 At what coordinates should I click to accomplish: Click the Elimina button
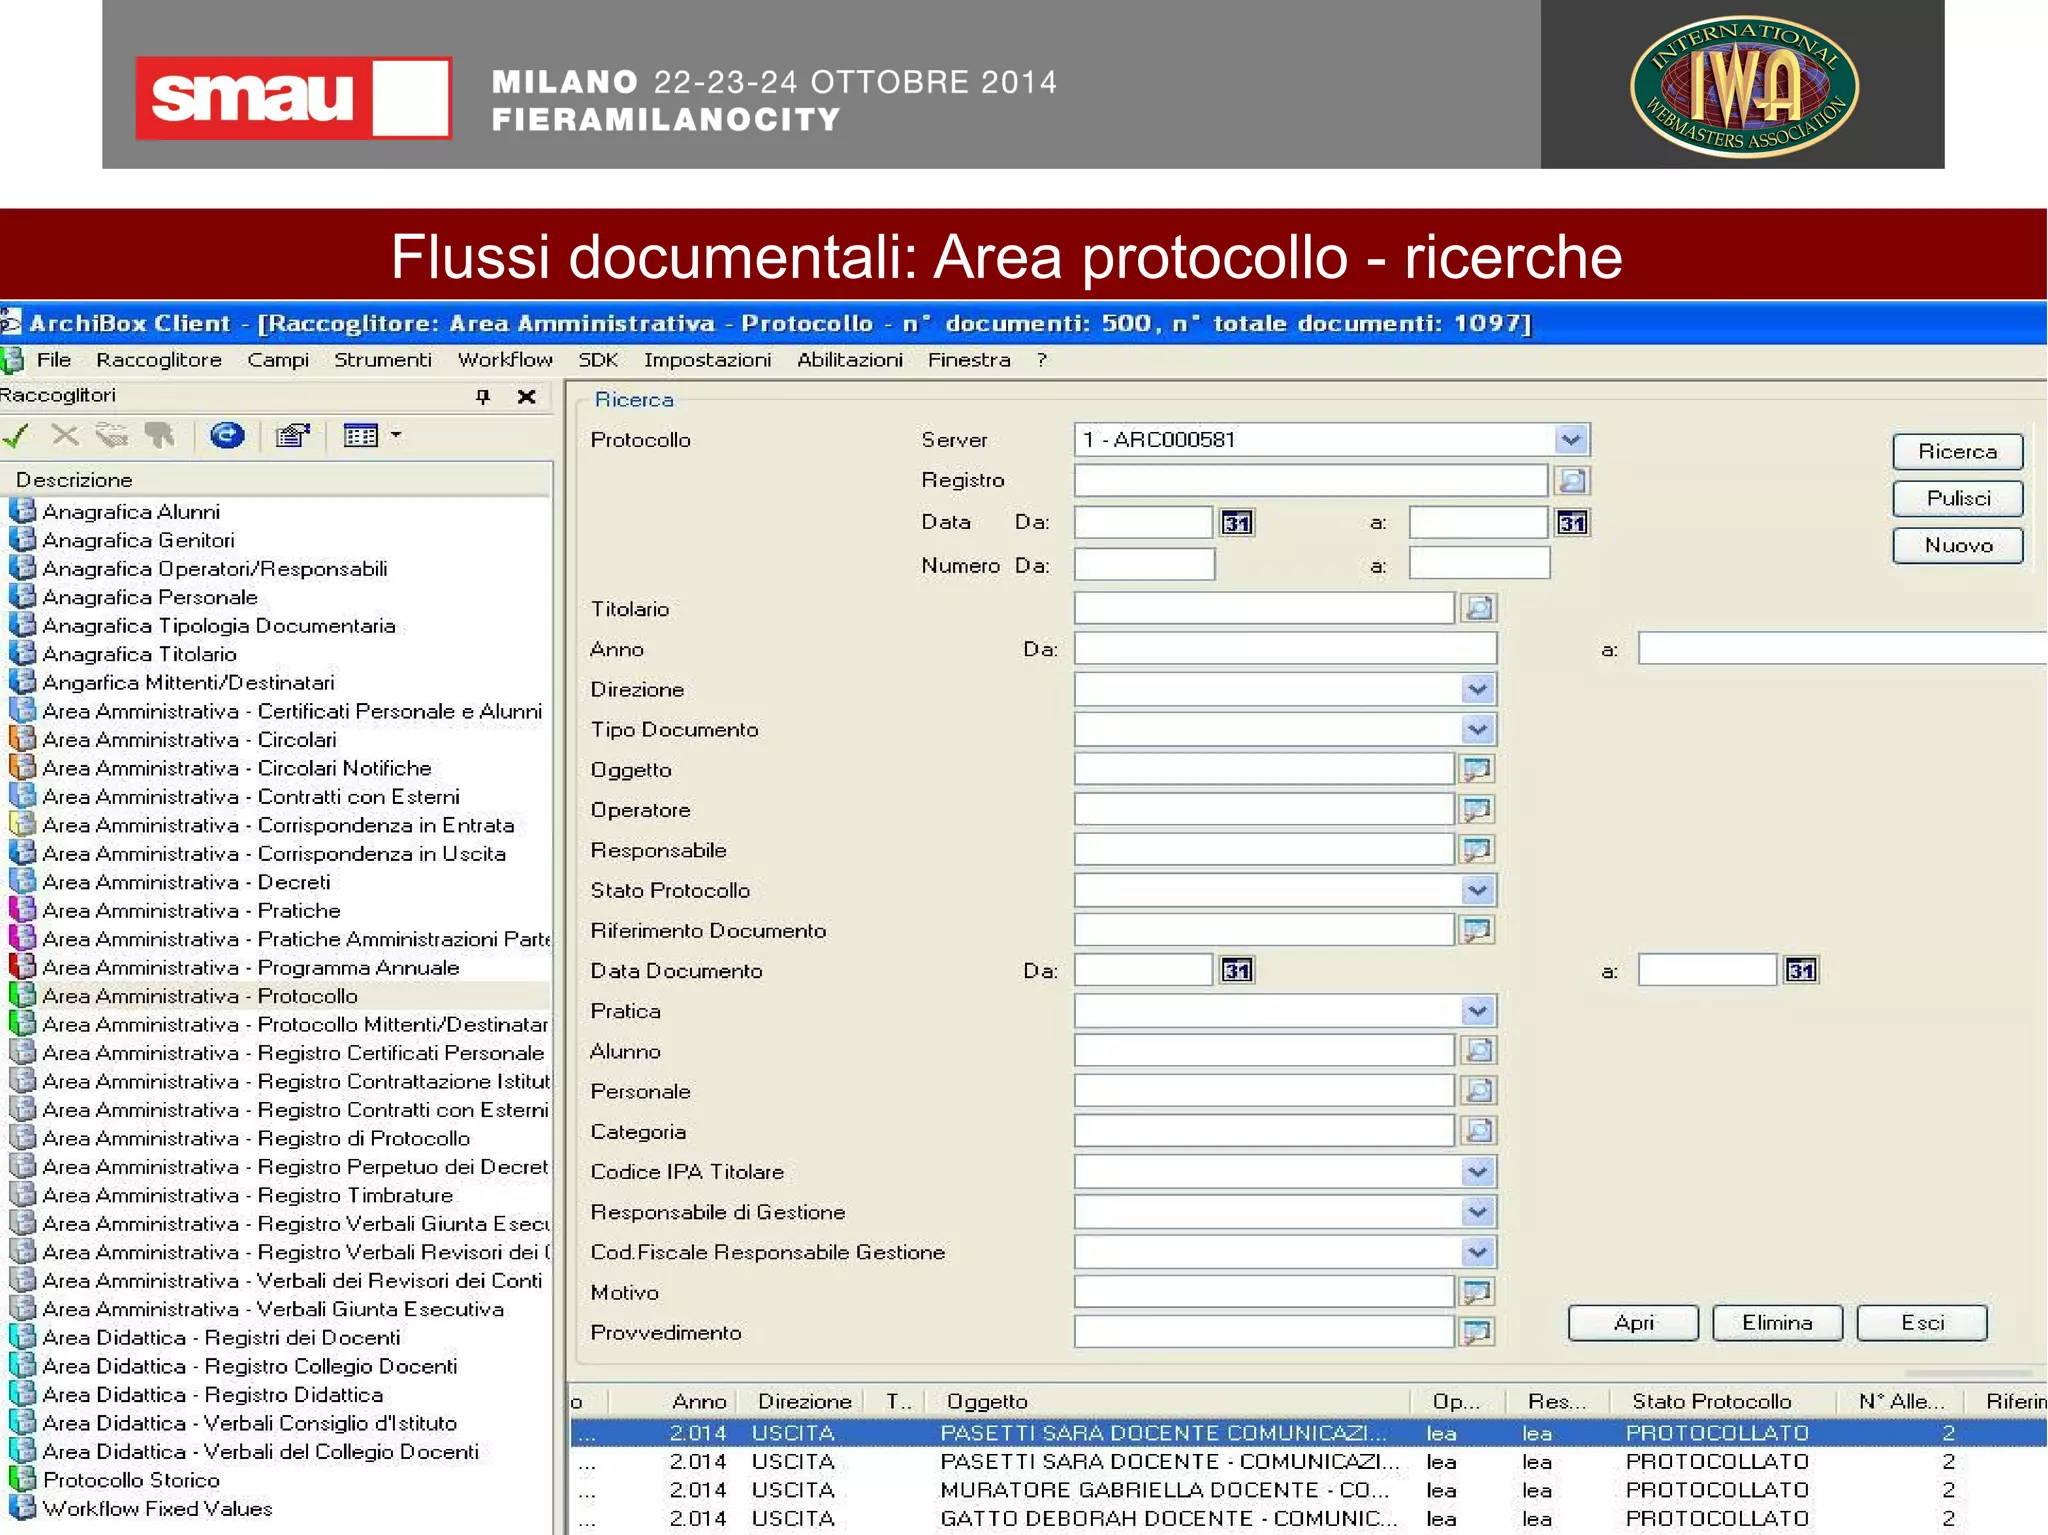[x=1777, y=1322]
